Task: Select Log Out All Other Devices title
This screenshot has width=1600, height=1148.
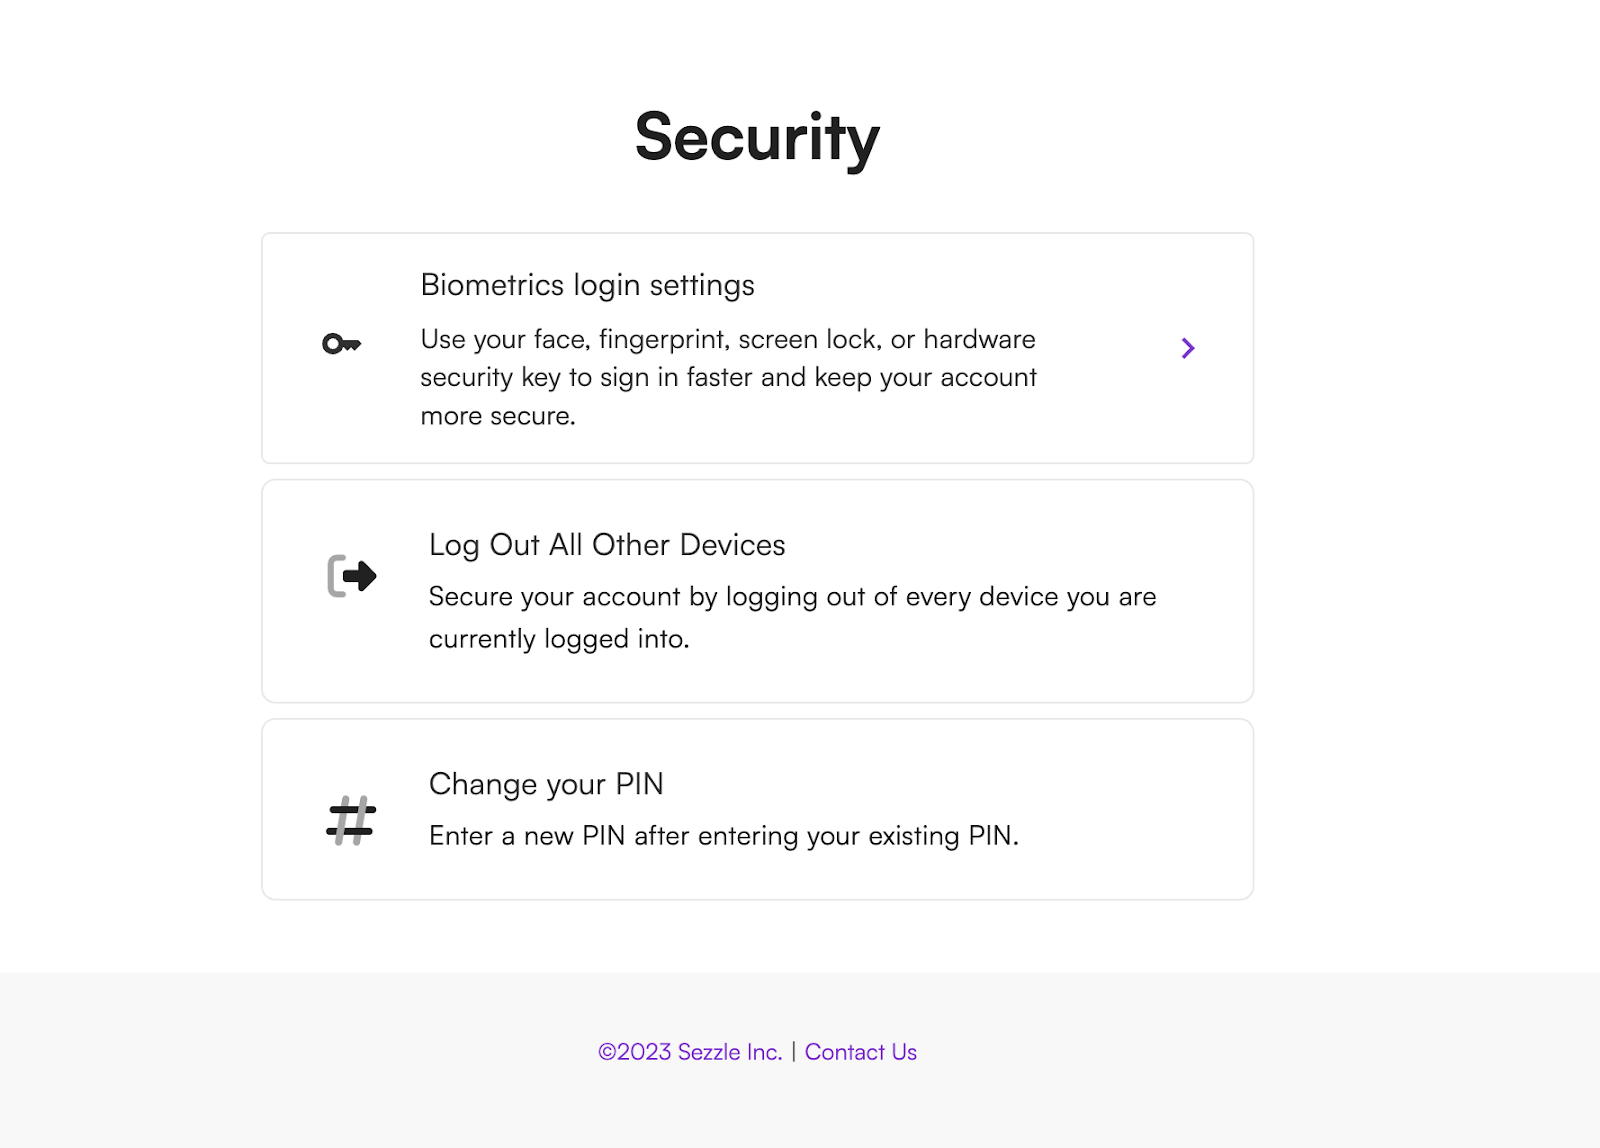Action: coord(607,545)
